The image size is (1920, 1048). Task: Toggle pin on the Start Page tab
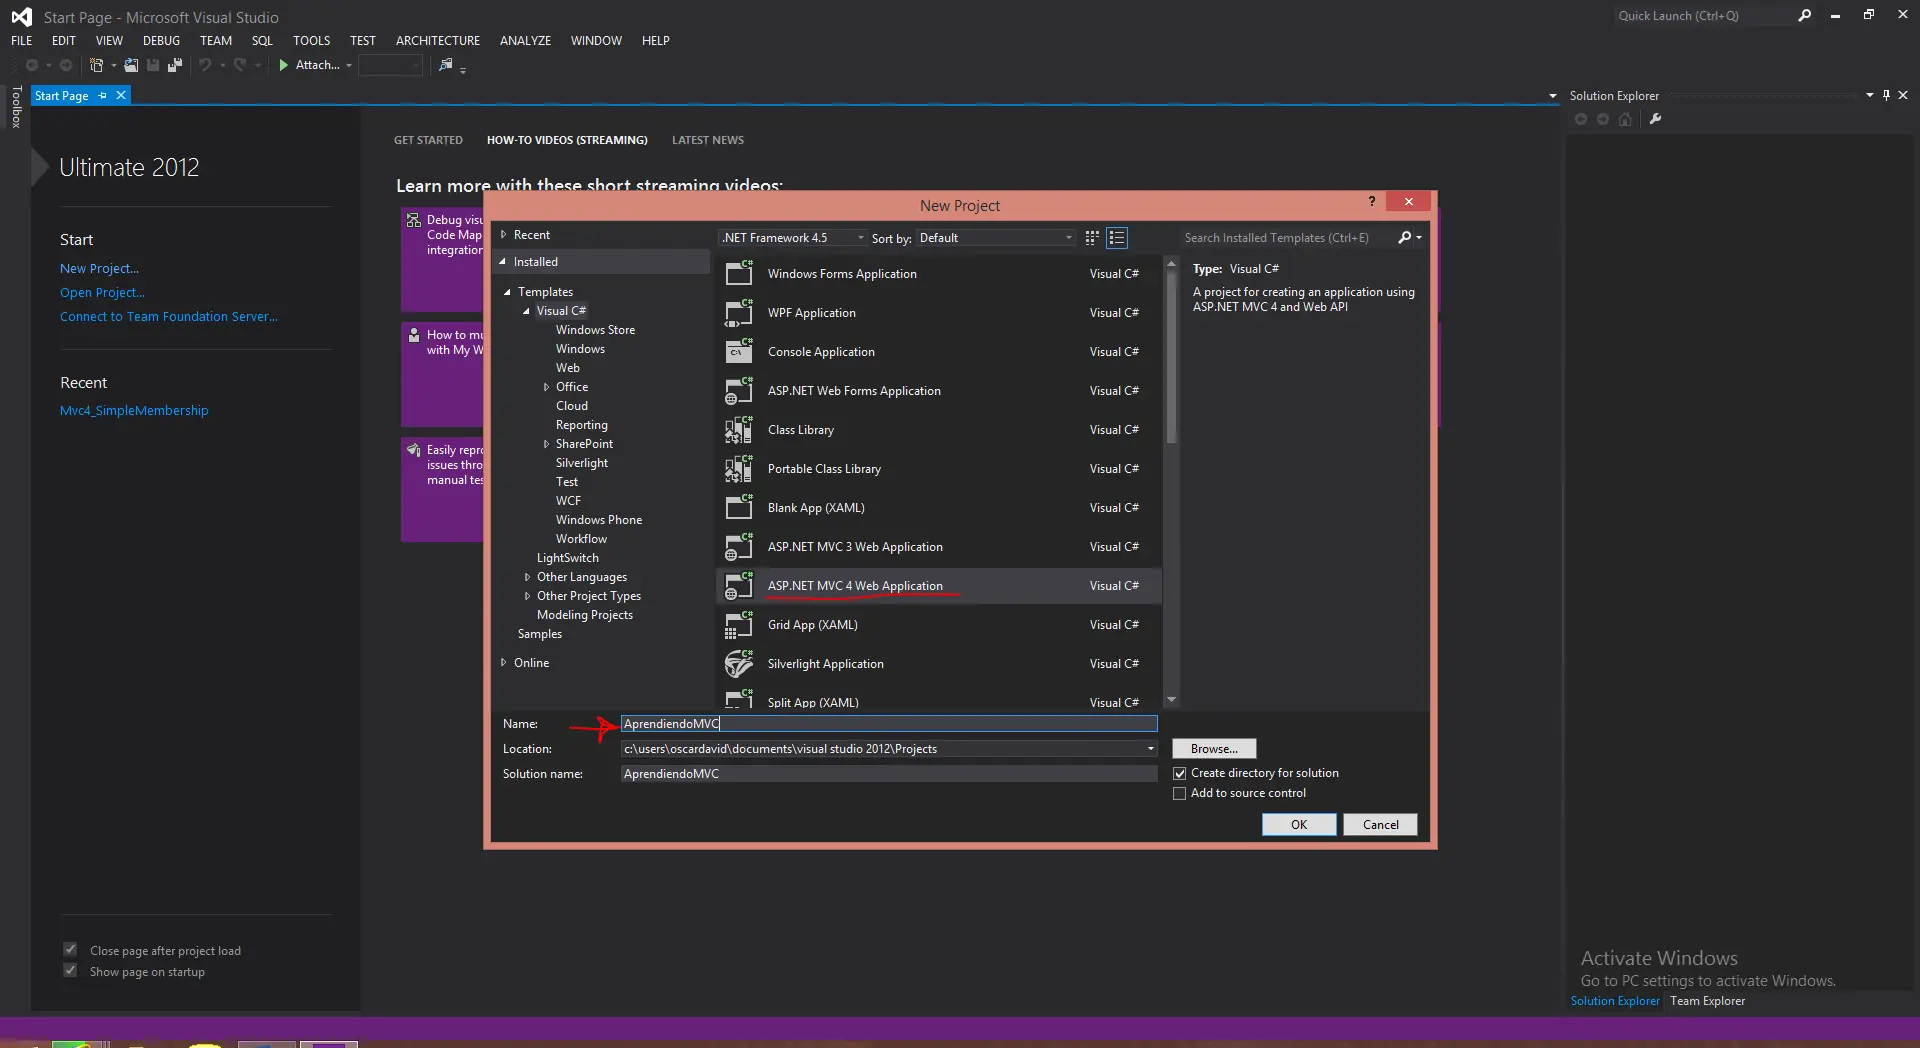tap(103, 96)
